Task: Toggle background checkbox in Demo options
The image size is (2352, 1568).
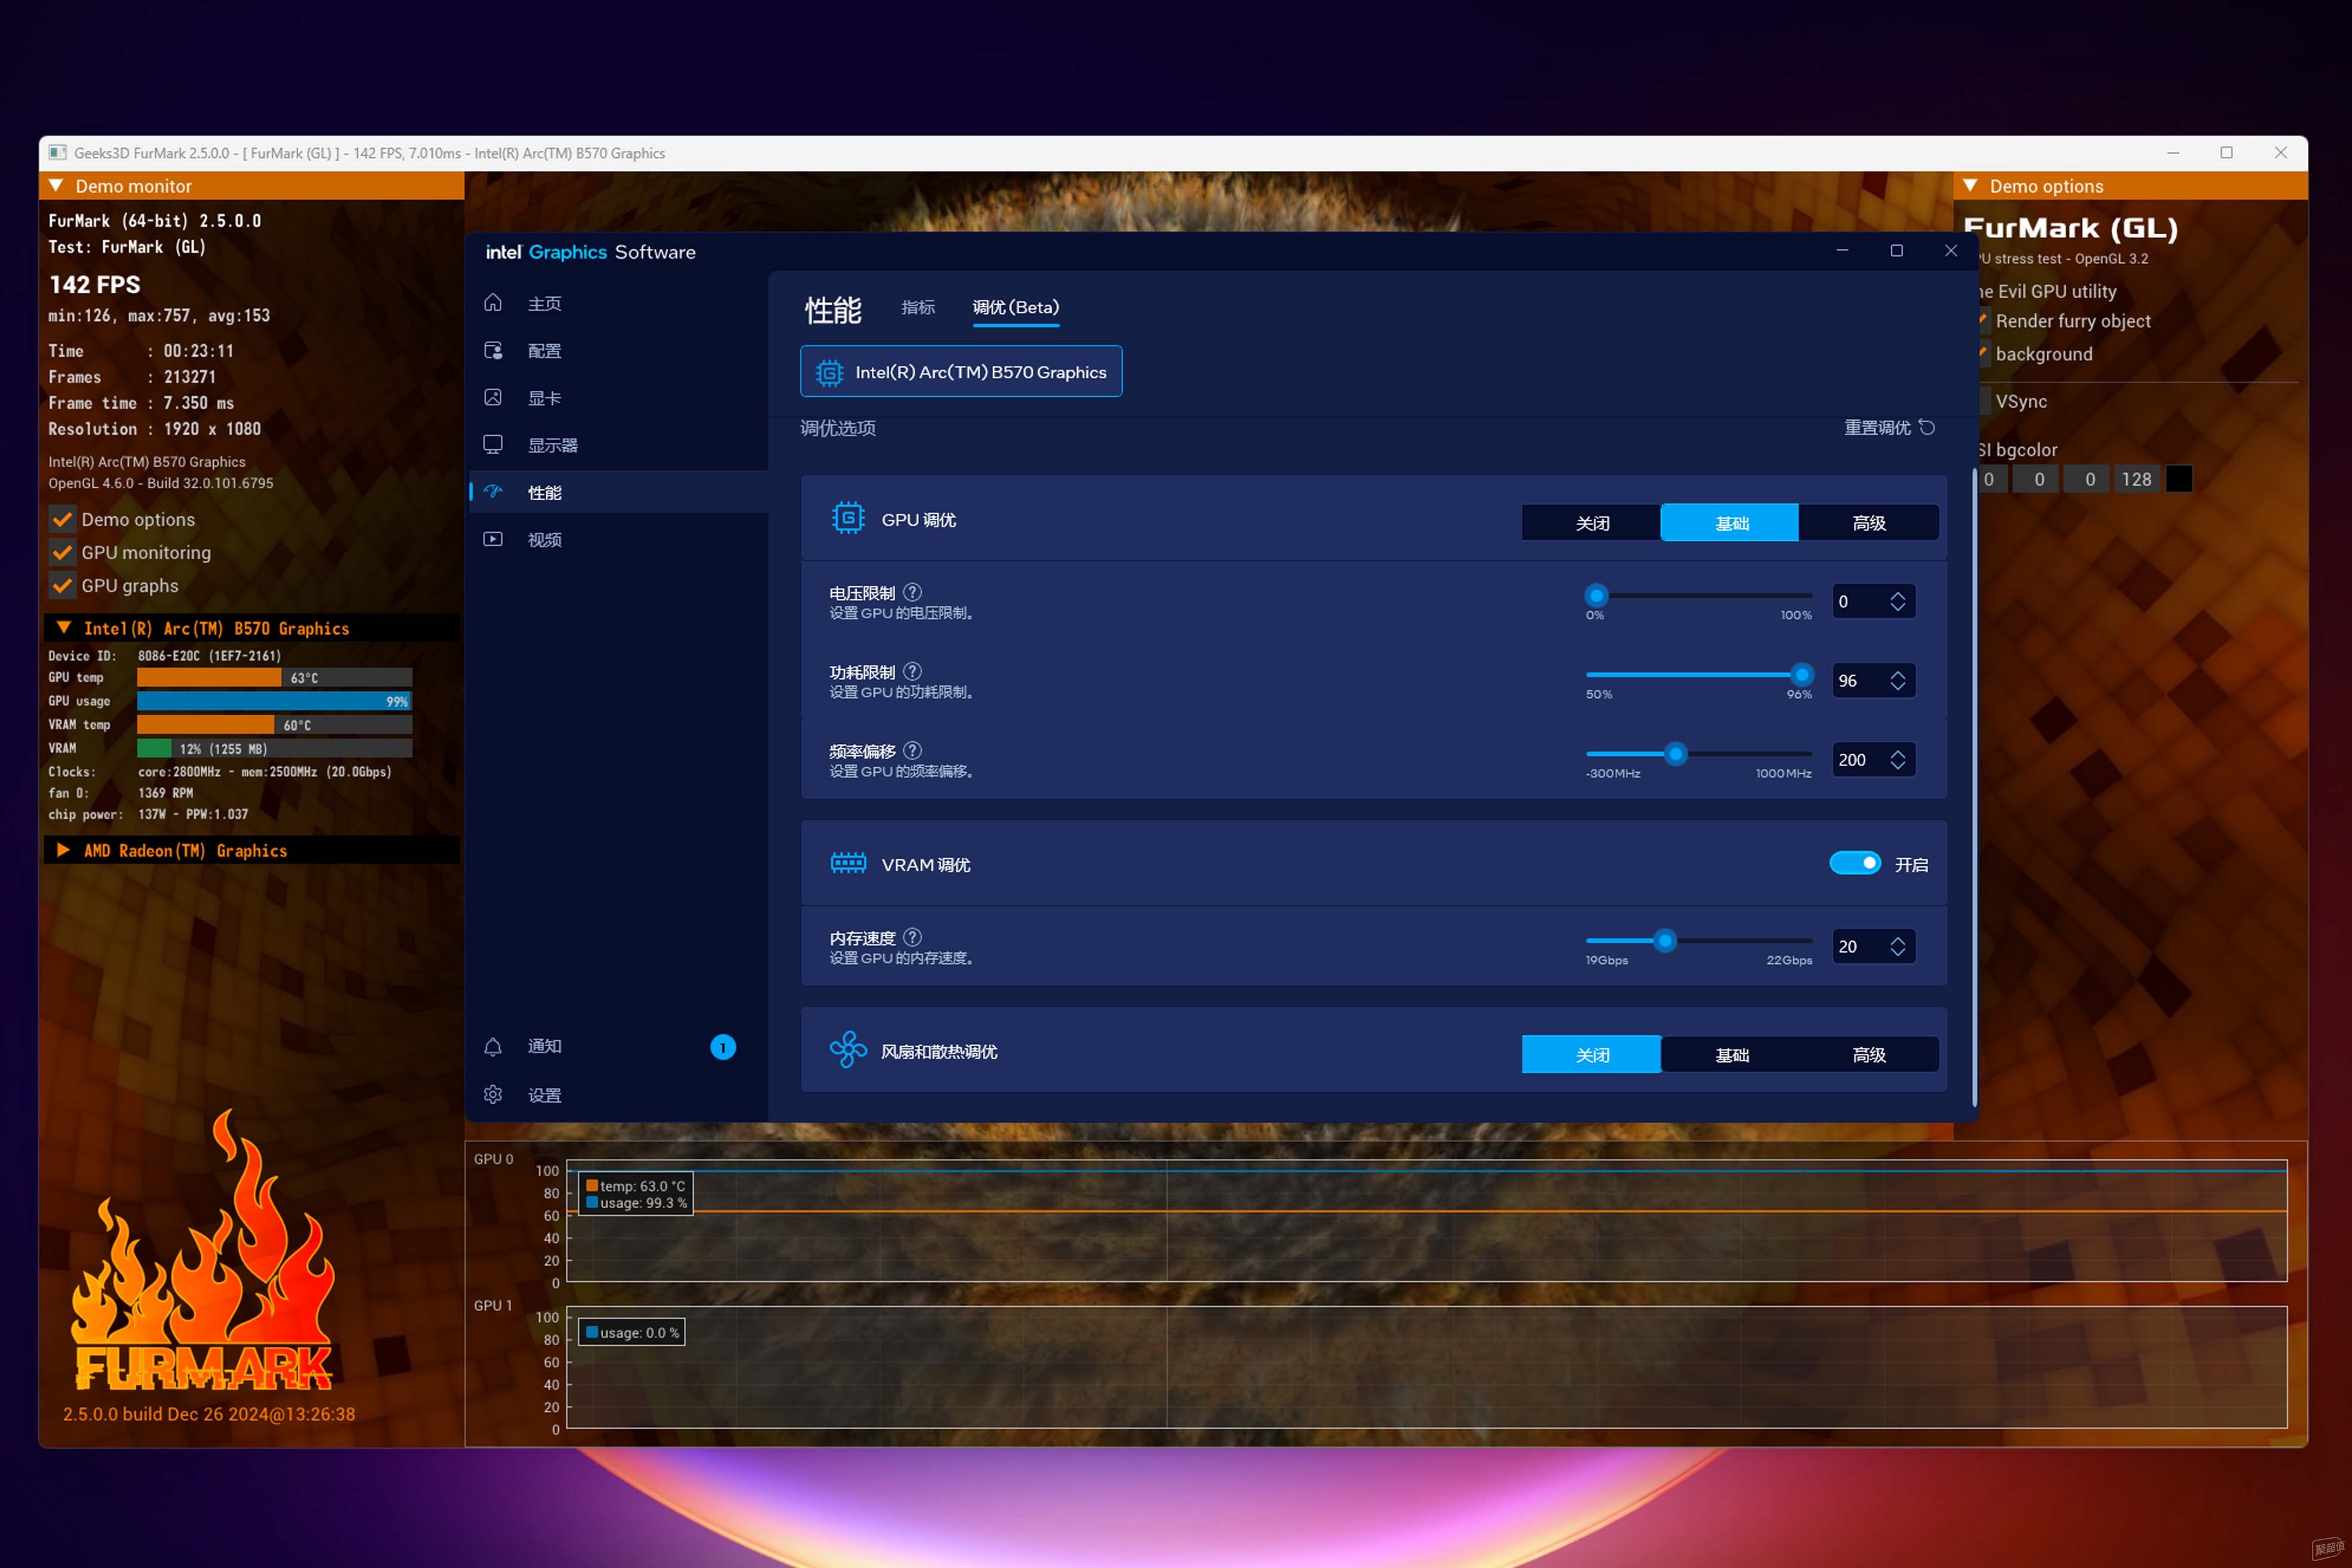Action: [x=1983, y=354]
